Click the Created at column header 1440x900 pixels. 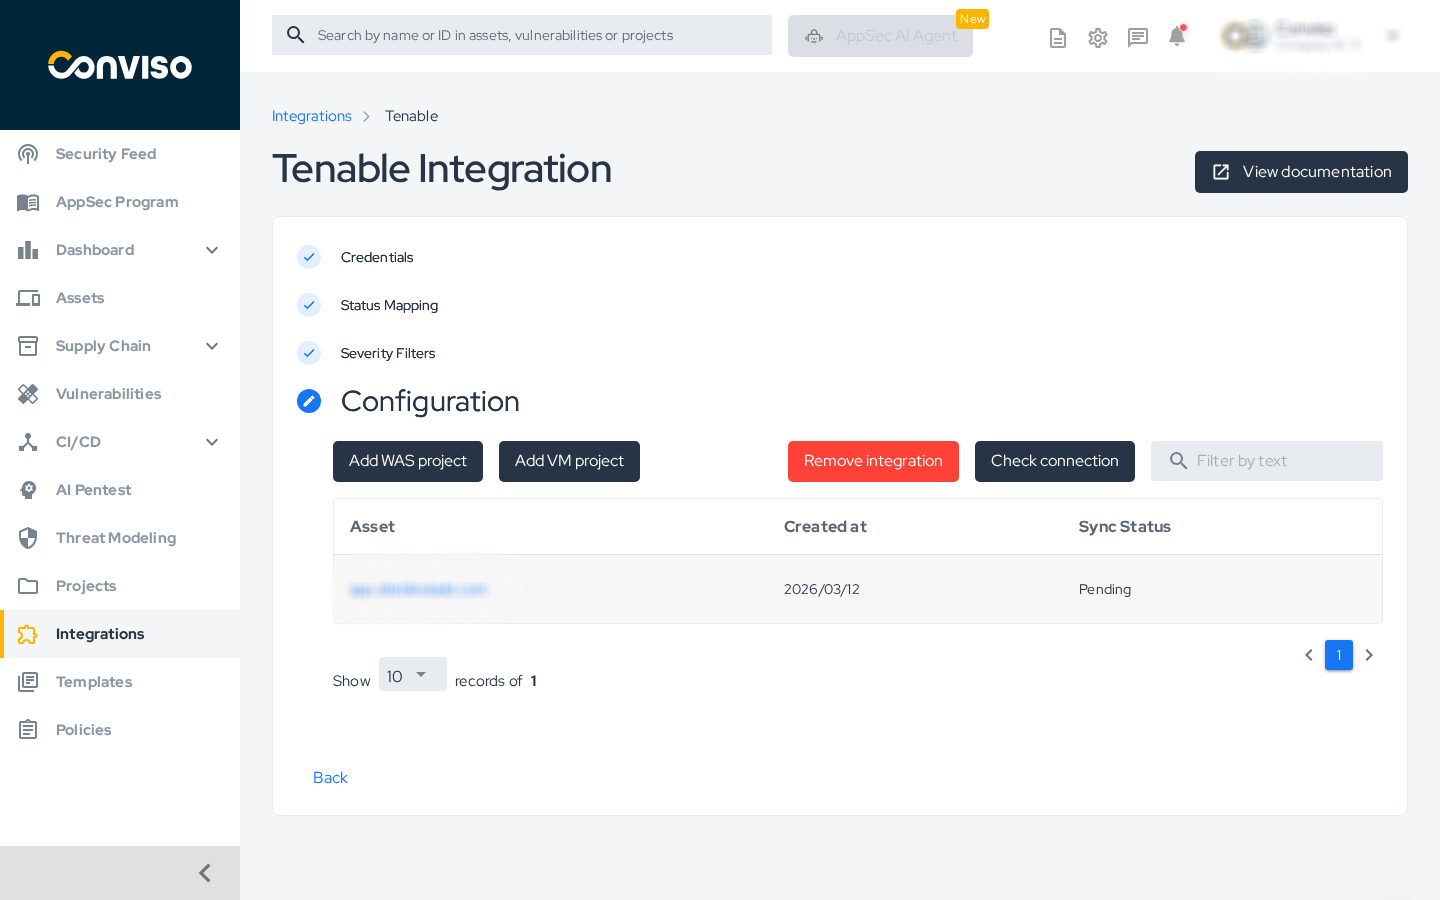click(x=825, y=527)
